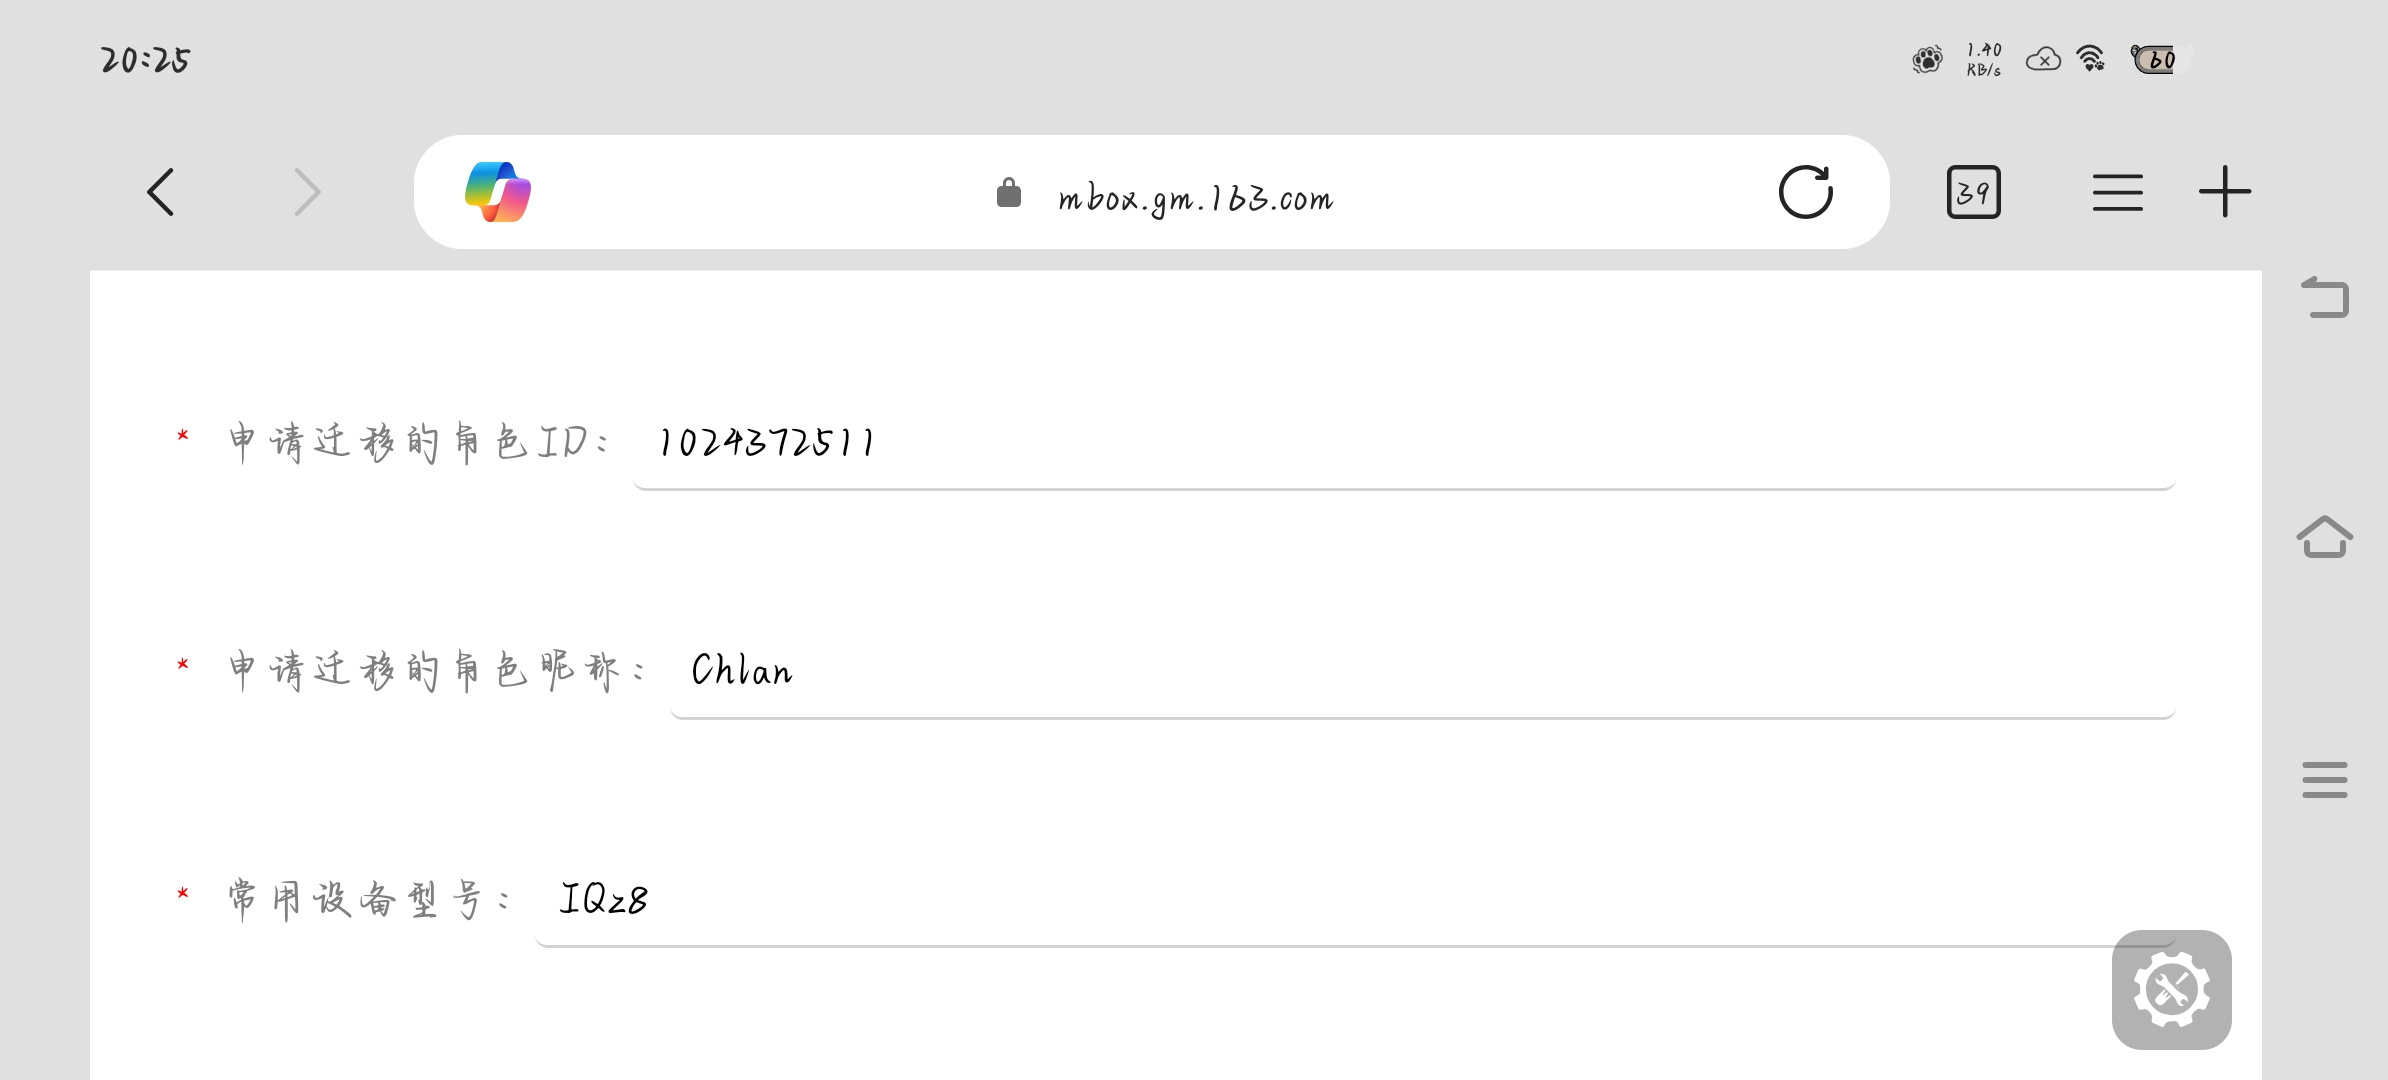This screenshot has width=2388, height=1080.
Task: Open recent apps from side navigation
Action: (2324, 779)
